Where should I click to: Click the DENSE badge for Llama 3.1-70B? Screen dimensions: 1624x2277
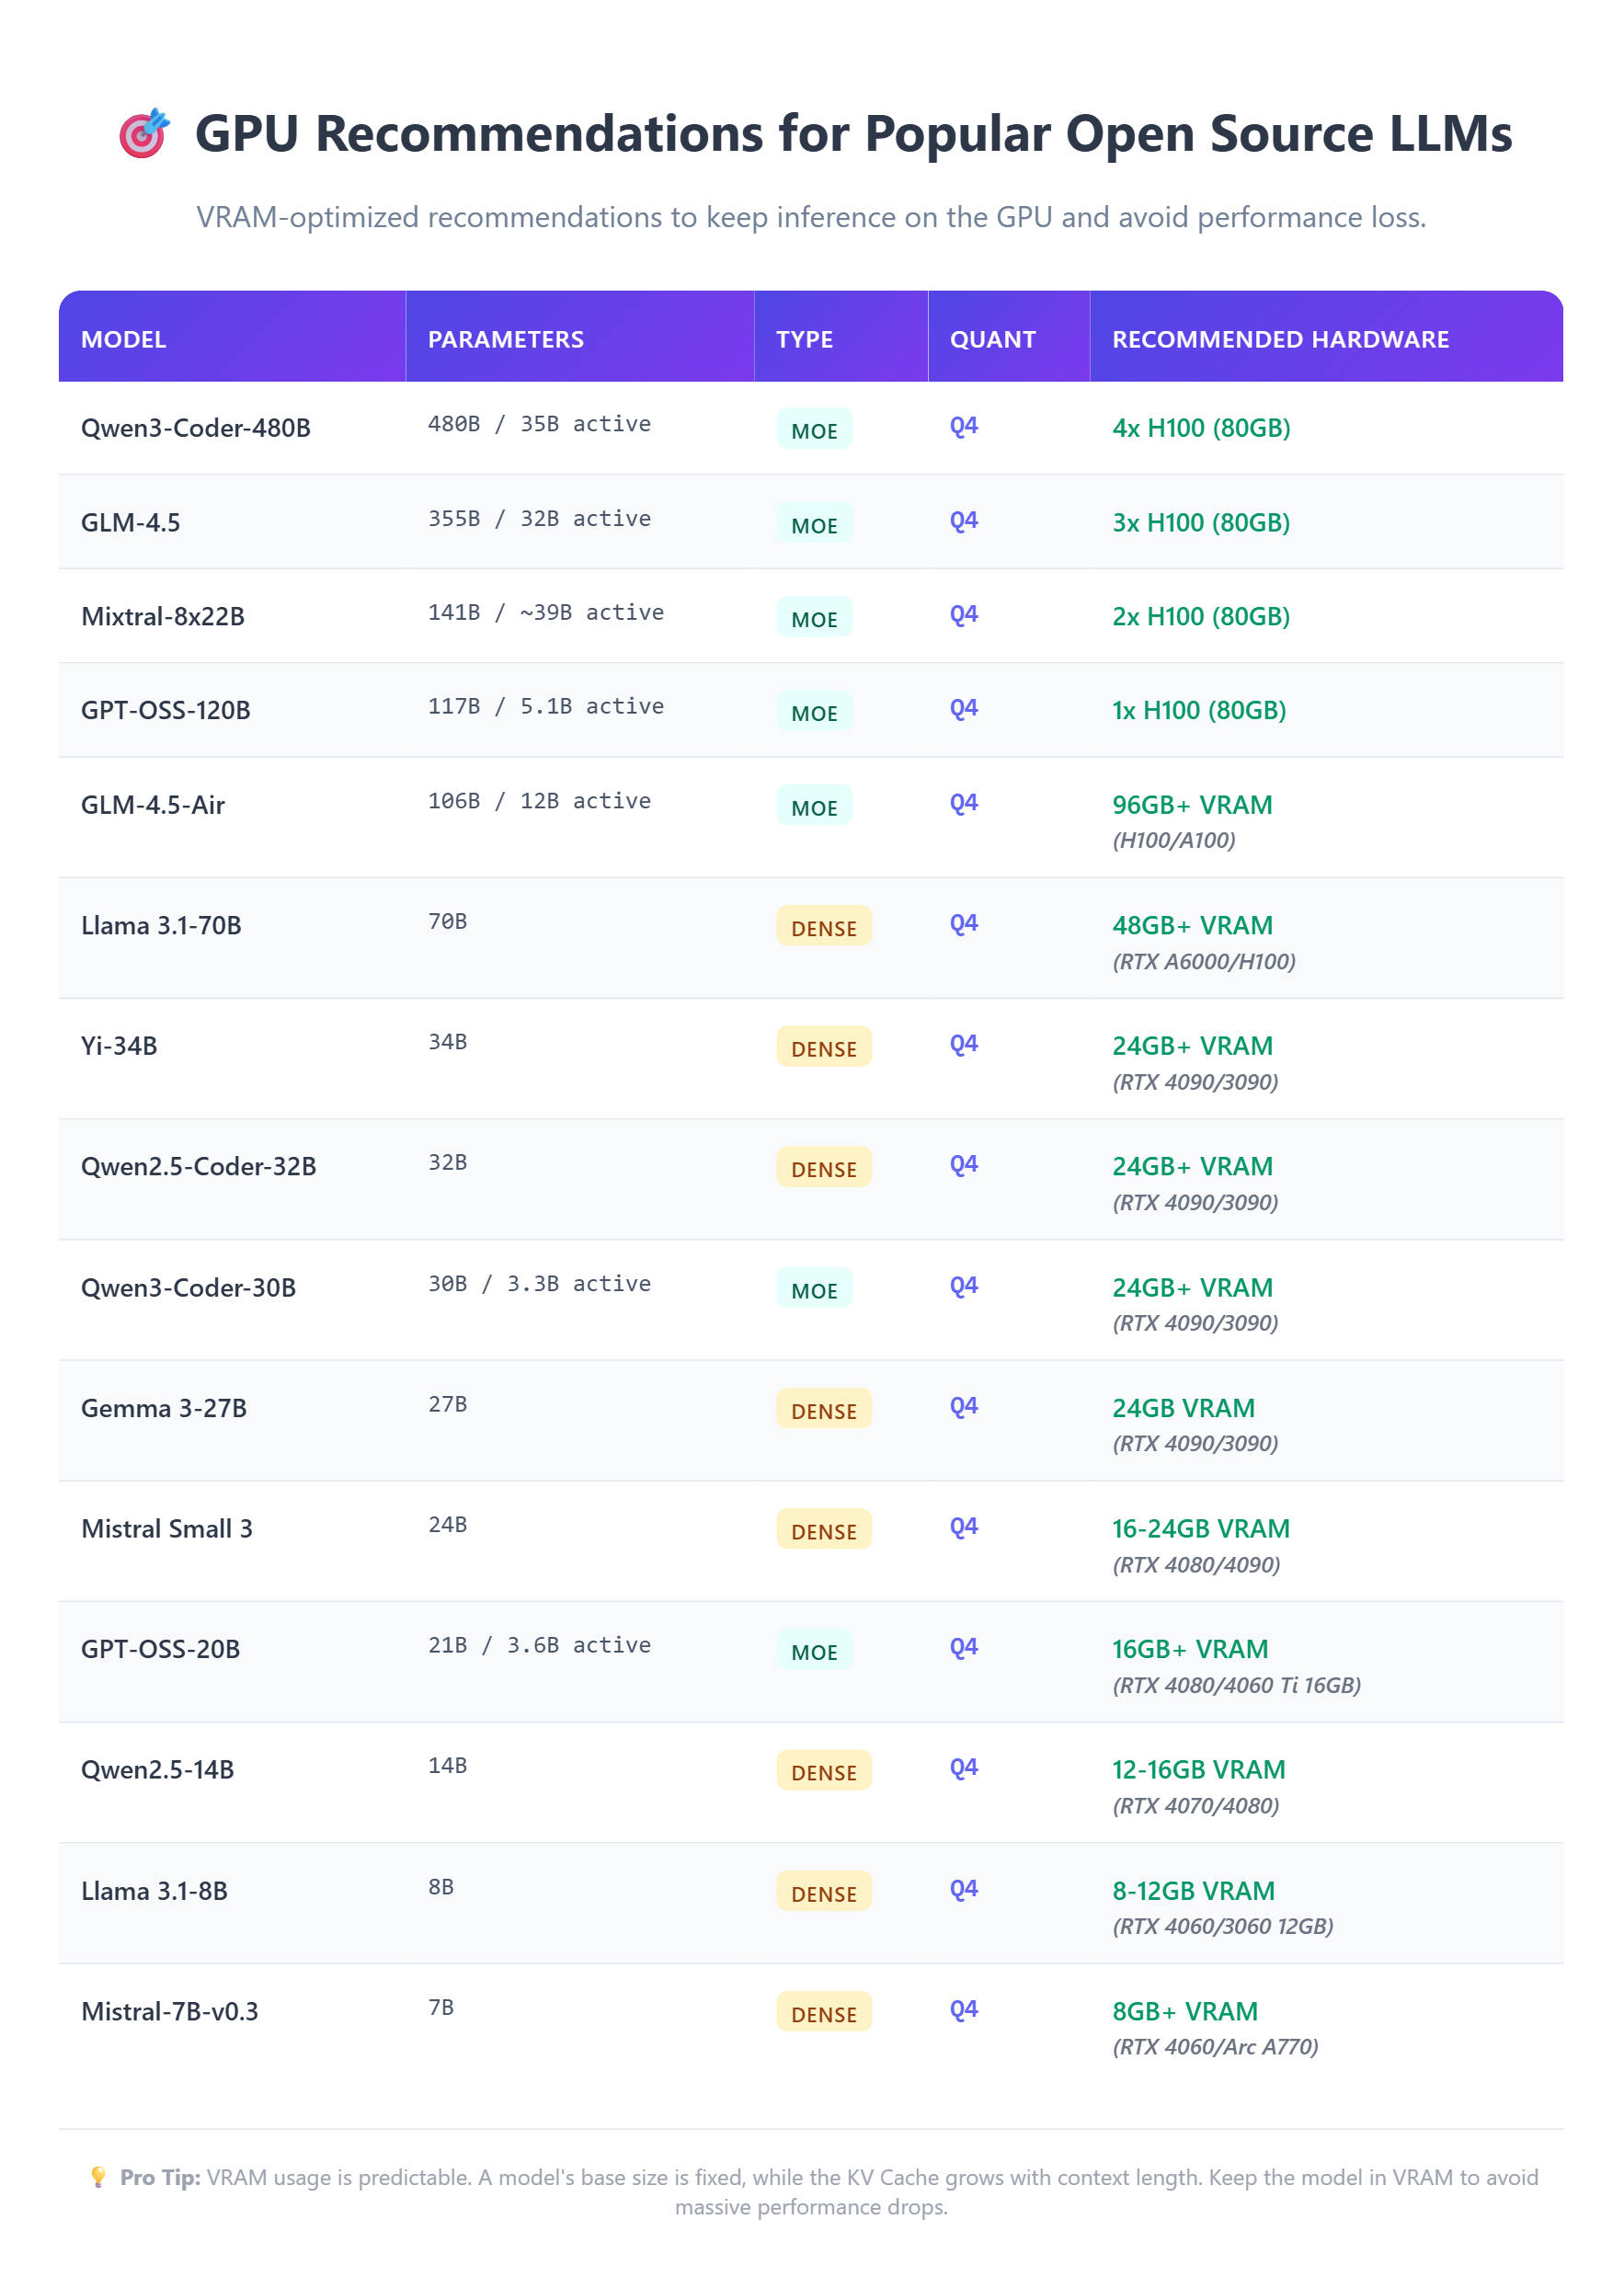823,927
